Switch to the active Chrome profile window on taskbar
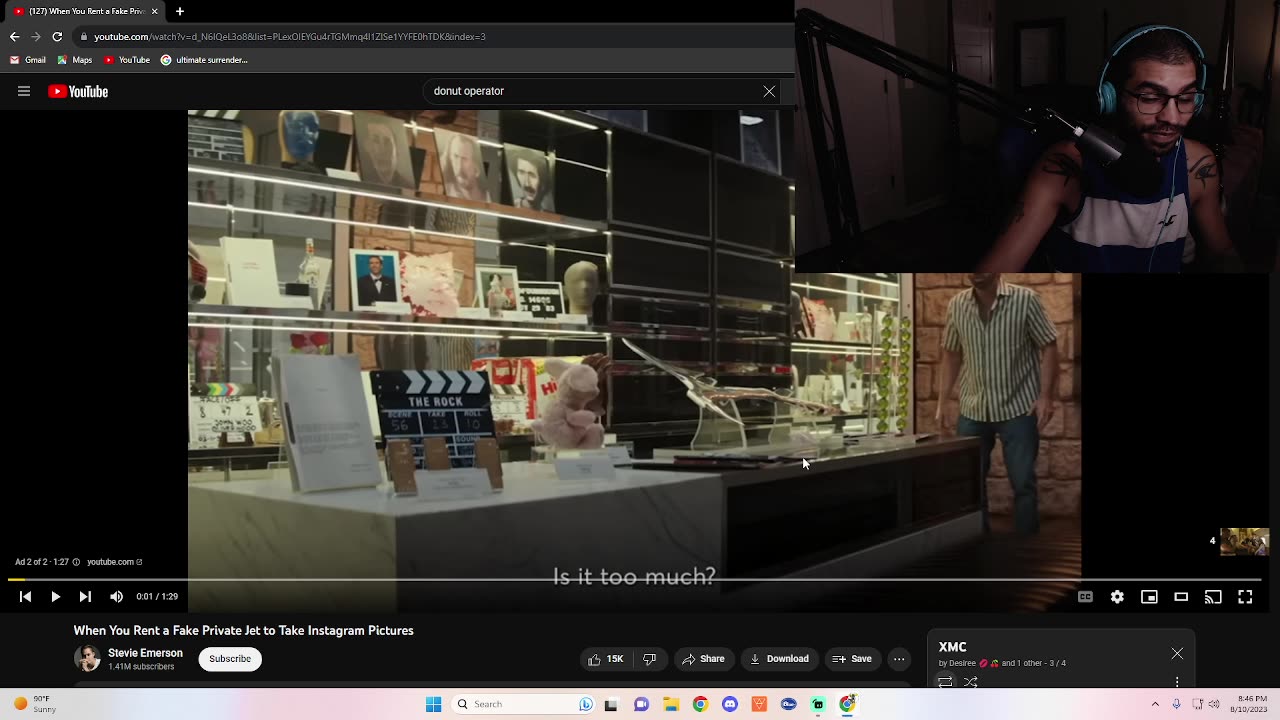 848,704
